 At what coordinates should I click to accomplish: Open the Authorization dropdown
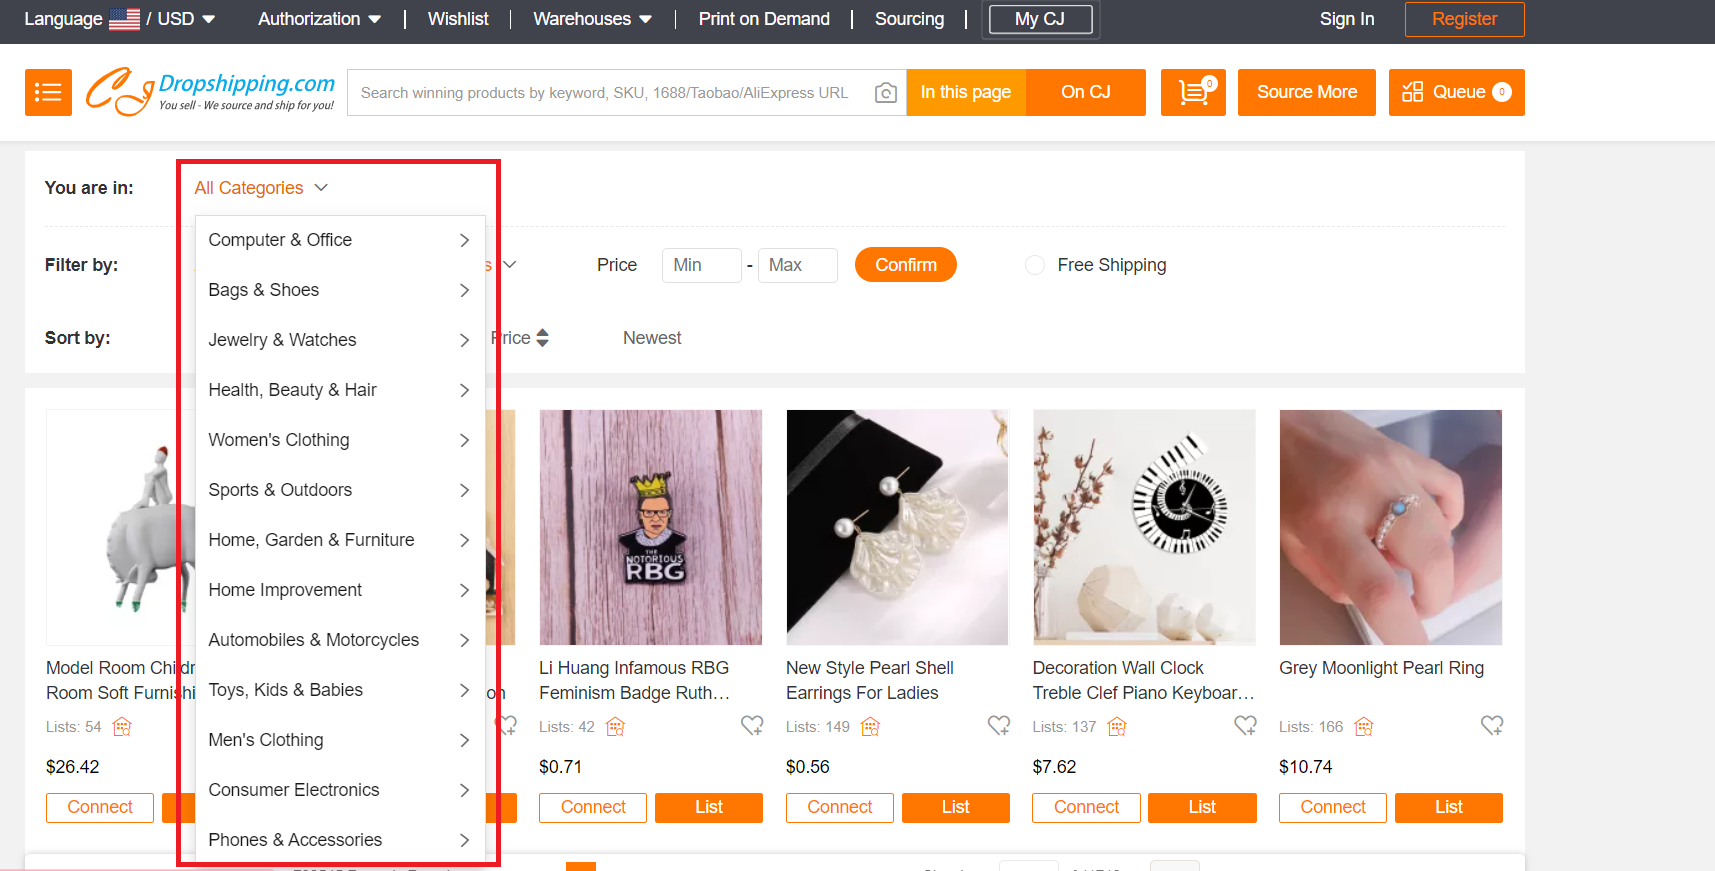tap(319, 19)
